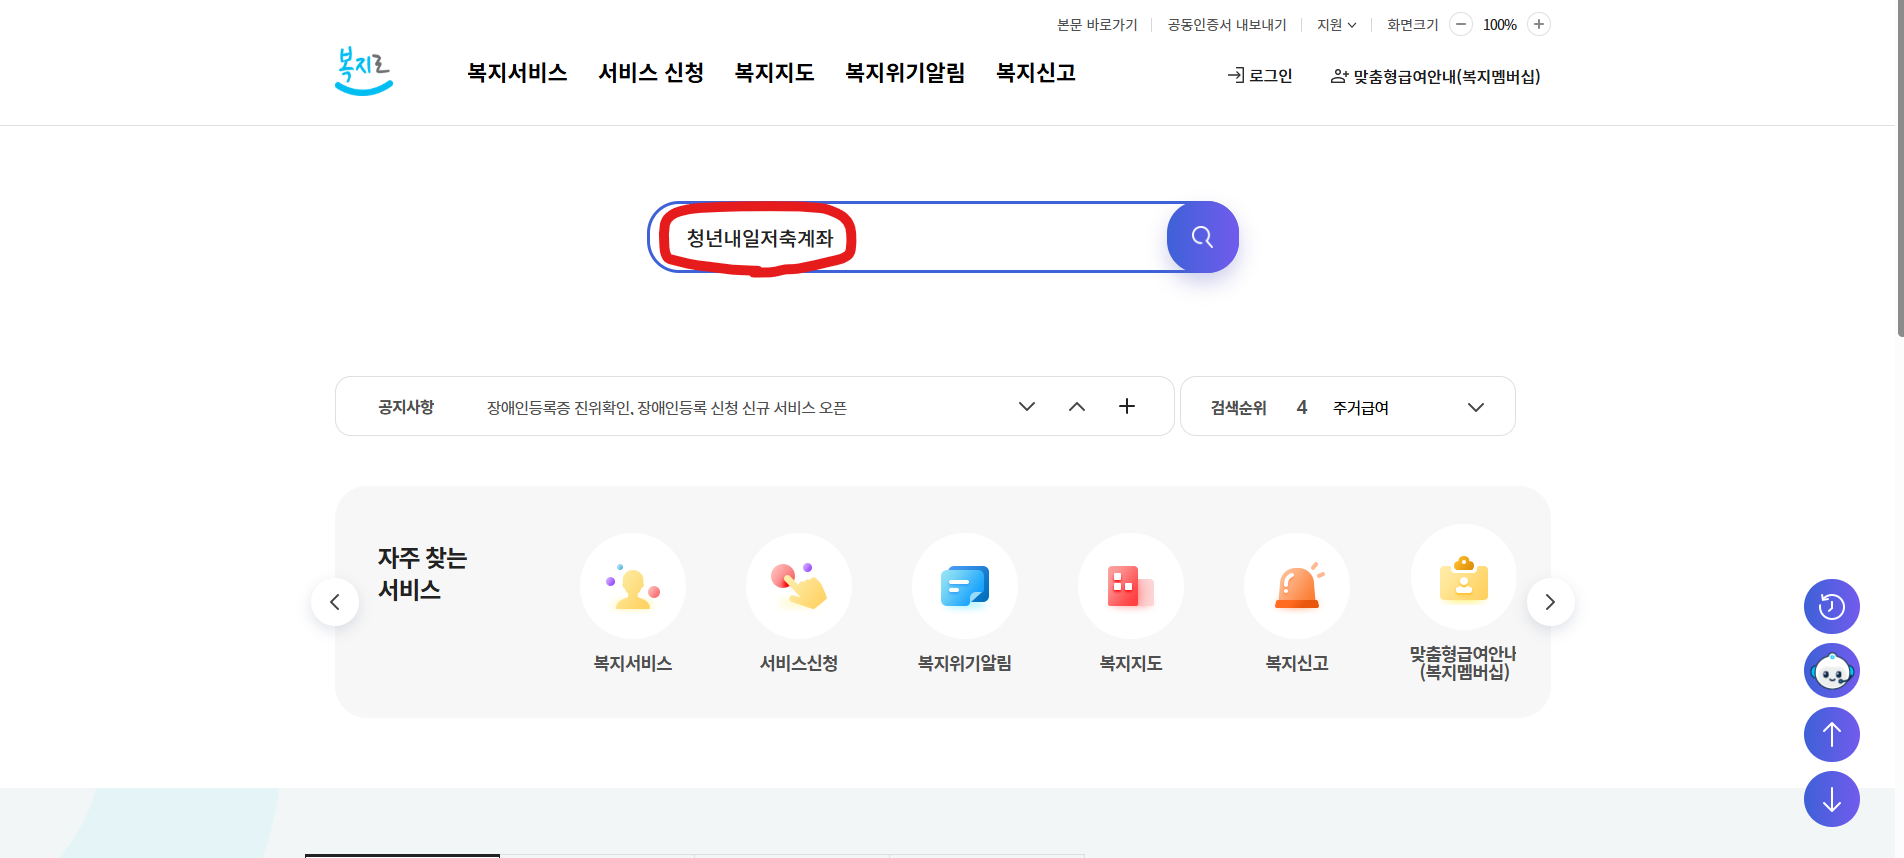This screenshot has width=1904, height=858.
Task: Click the 주거급여 ranked search term
Action: point(1361,408)
